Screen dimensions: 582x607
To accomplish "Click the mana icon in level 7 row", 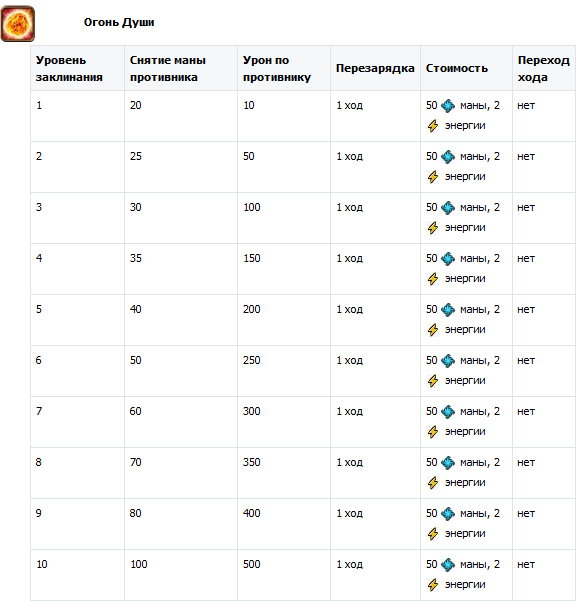I will [448, 412].
